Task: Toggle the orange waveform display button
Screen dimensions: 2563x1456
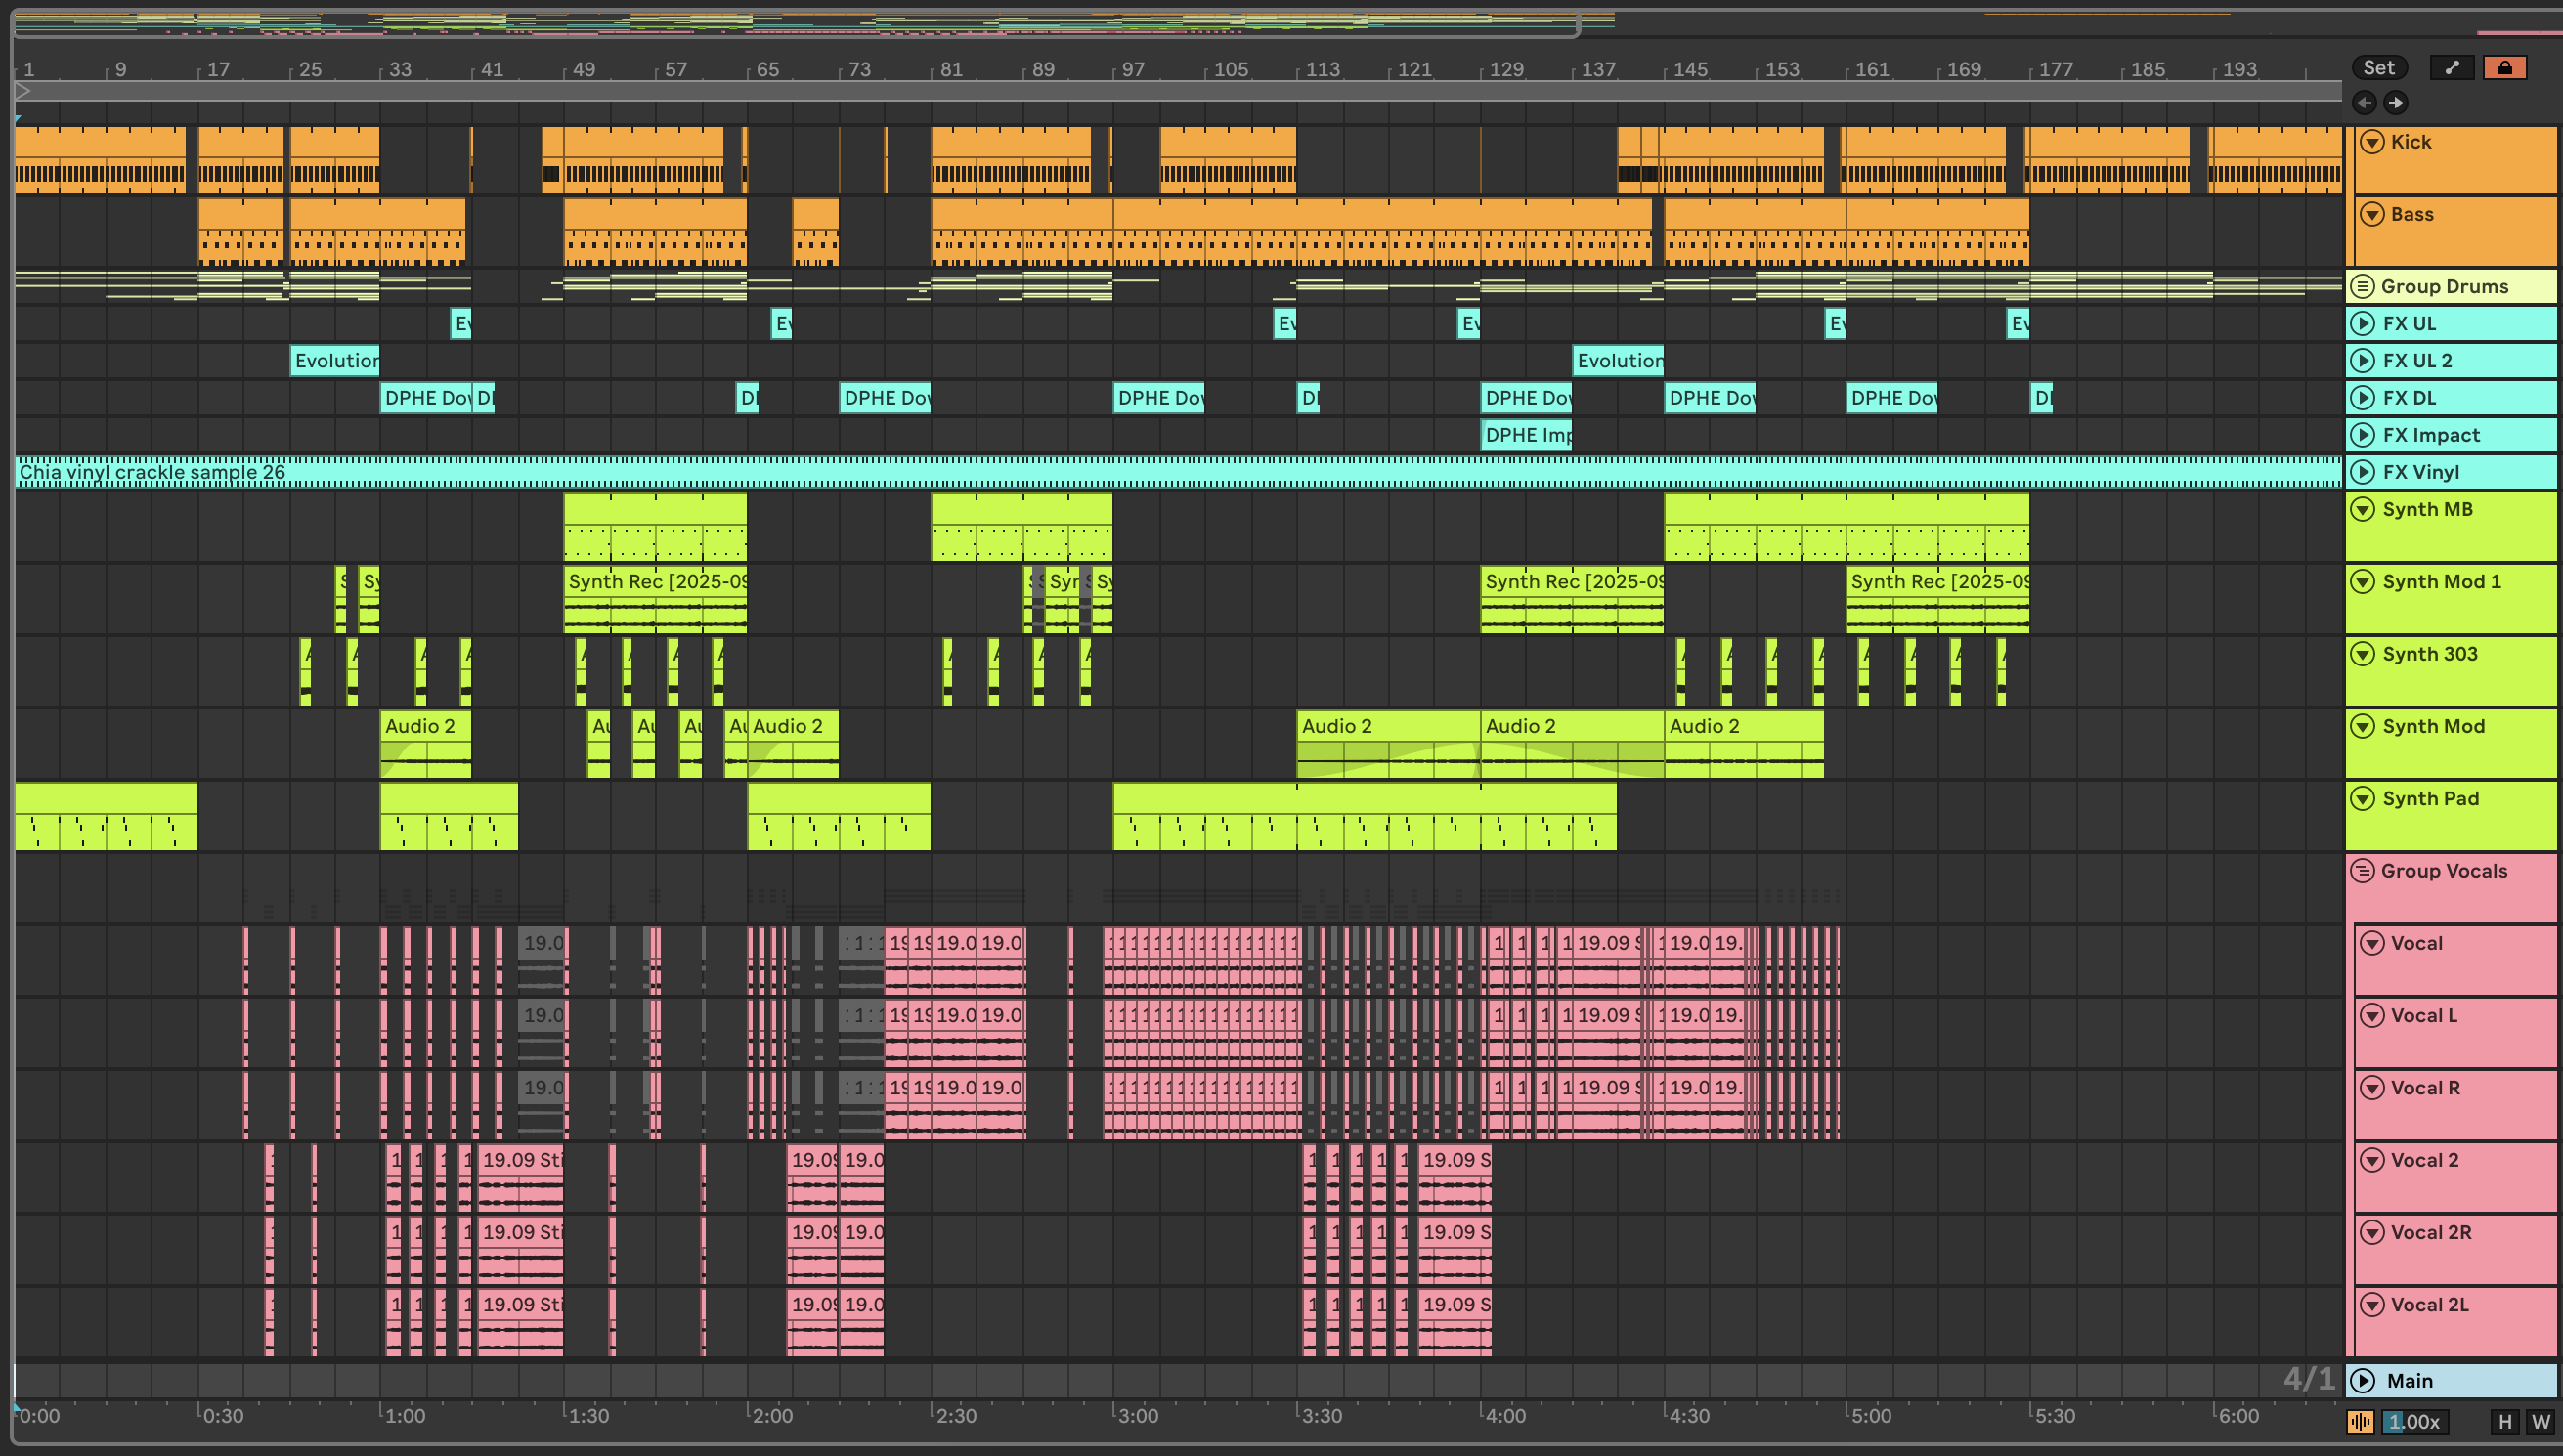Action: pos(2360,1421)
